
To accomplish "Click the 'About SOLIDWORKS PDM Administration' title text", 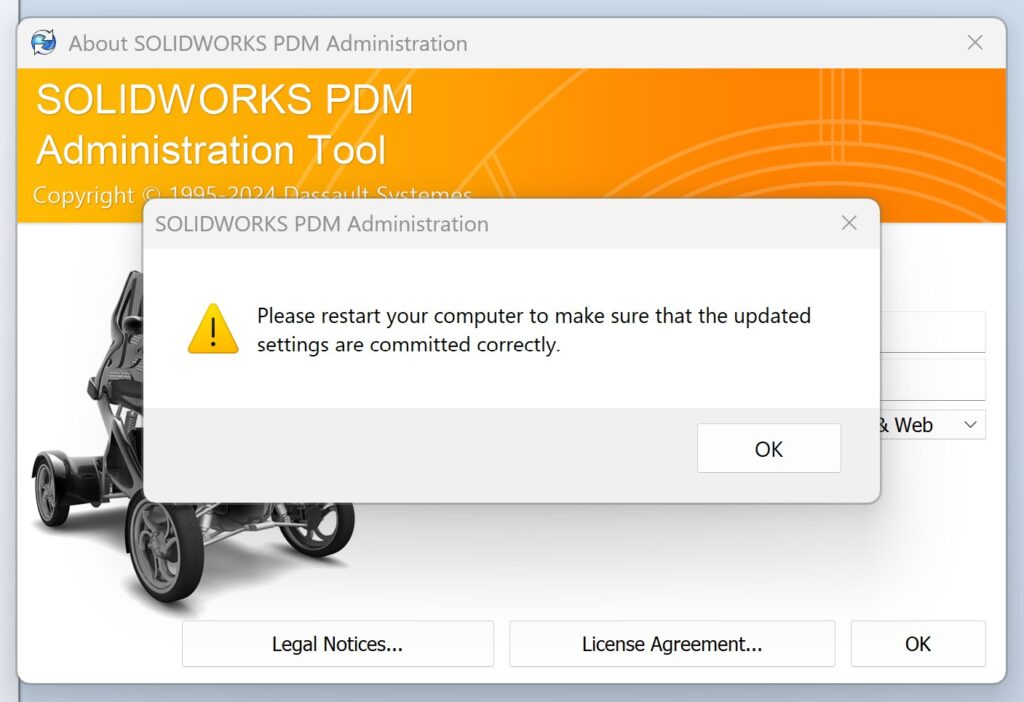I will tap(268, 44).
